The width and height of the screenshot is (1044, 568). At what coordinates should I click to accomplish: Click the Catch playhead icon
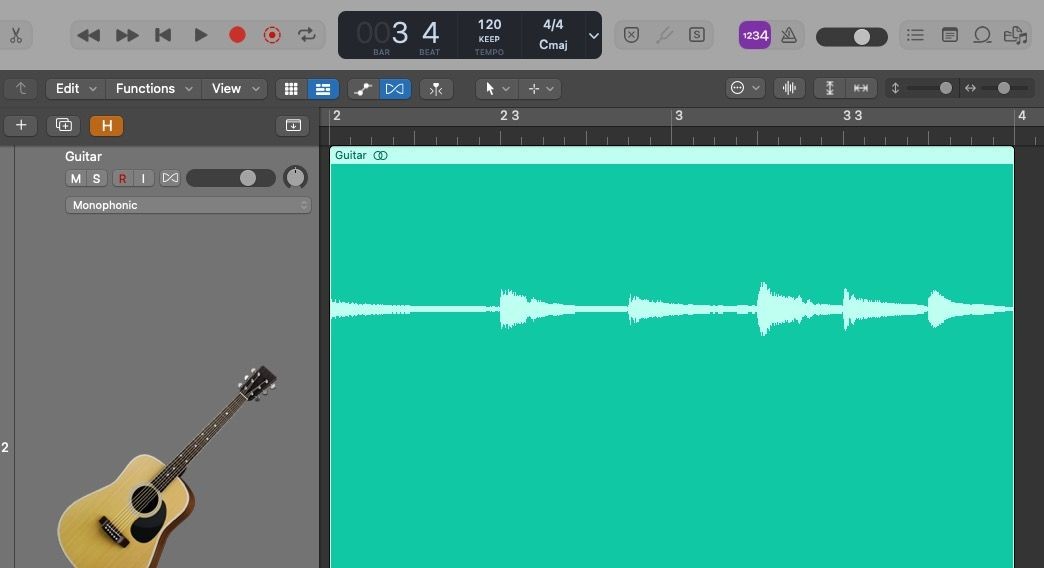[436, 89]
